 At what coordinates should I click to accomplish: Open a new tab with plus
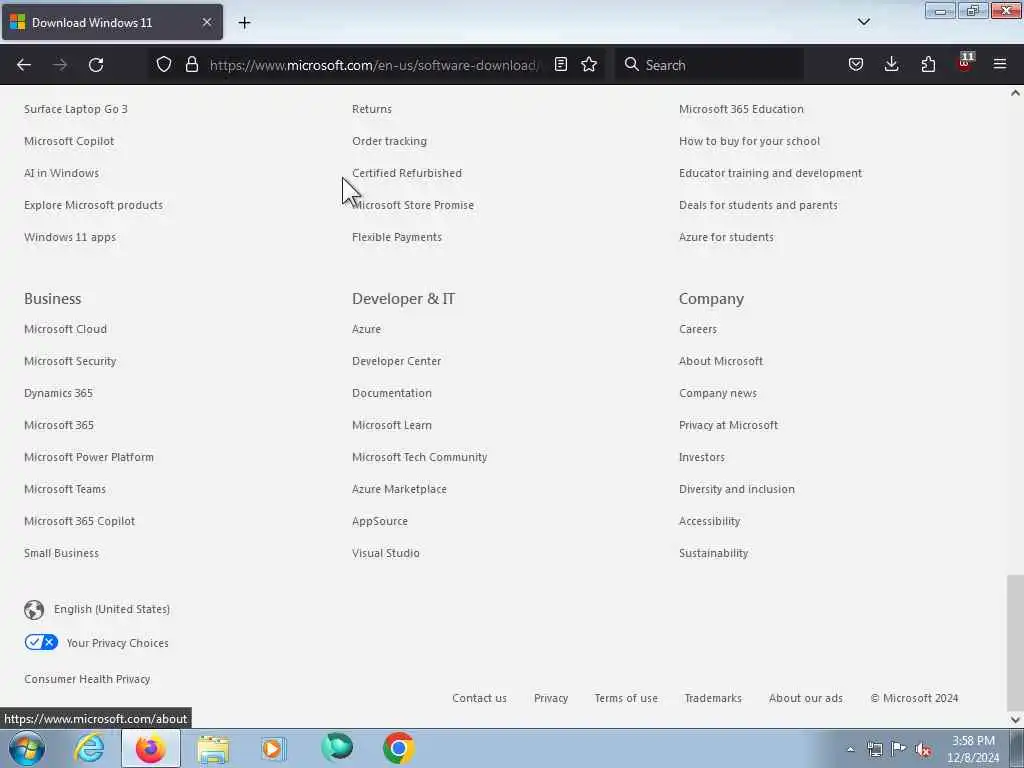tap(244, 23)
